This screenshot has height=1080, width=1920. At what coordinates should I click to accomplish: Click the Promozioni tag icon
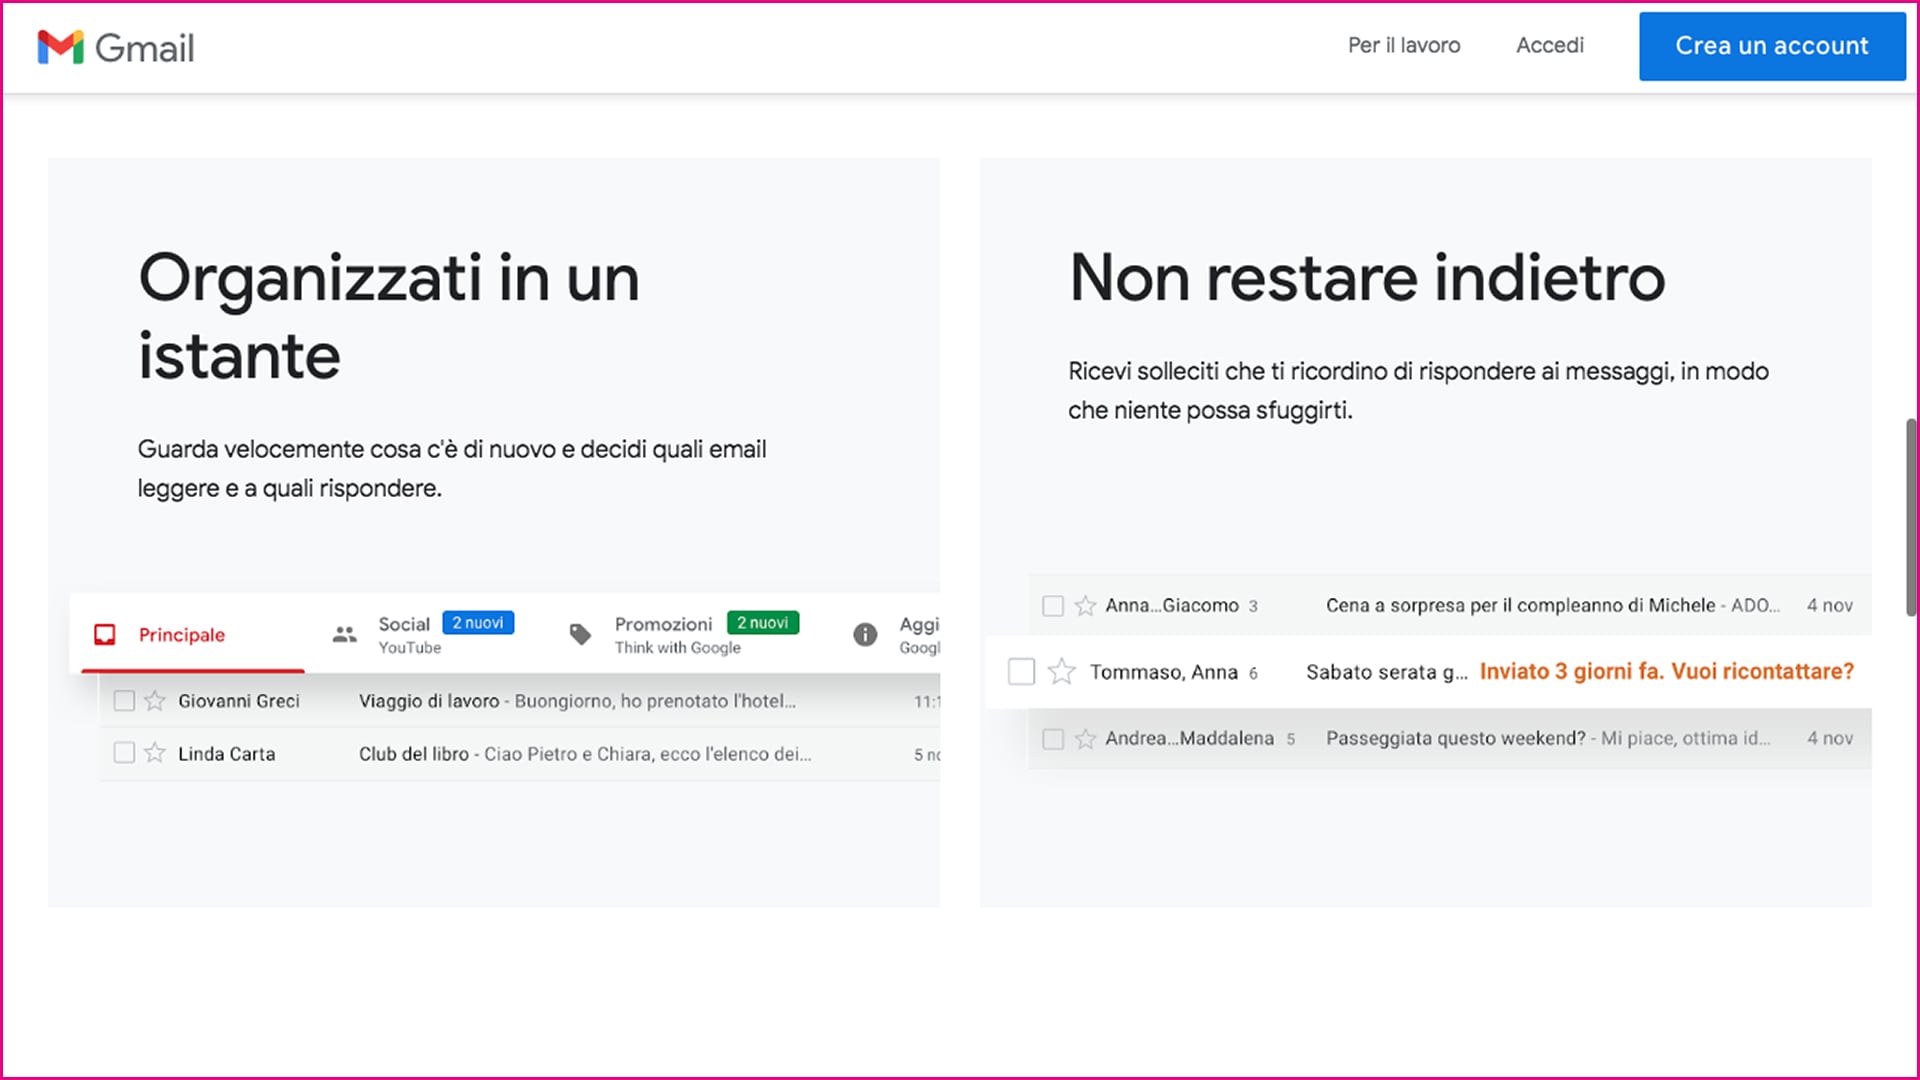click(x=581, y=633)
